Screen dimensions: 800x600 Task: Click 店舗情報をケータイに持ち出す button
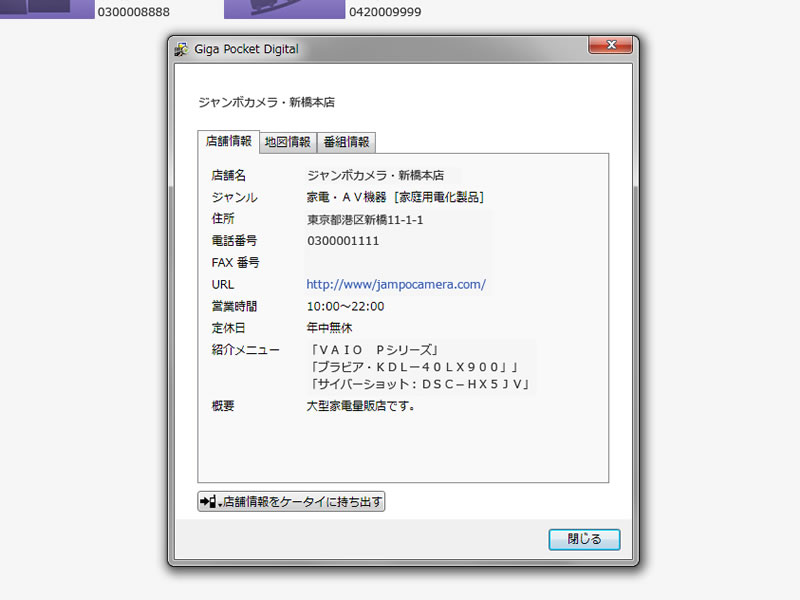click(x=291, y=502)
